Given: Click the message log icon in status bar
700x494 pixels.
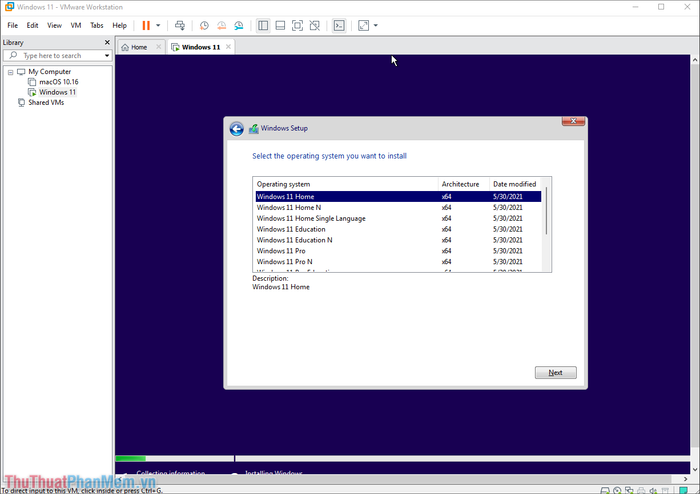Looking at the screenshot, I should (683, 490).
